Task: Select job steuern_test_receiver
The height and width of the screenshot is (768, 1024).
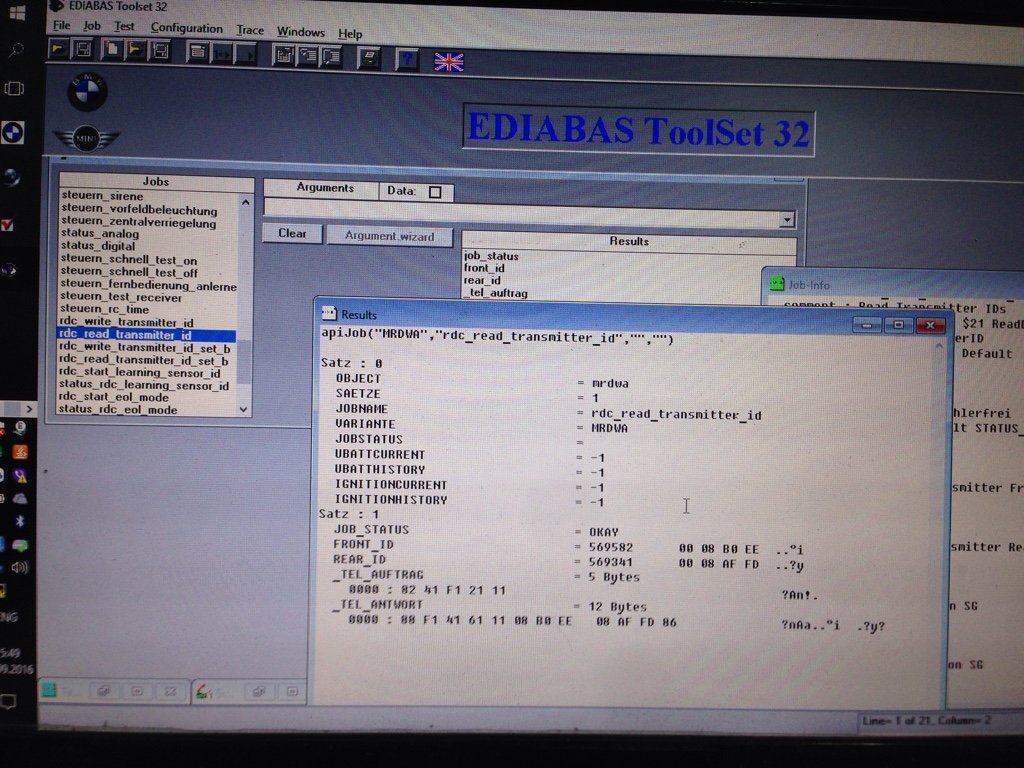Action: click(x=121, y=297)
